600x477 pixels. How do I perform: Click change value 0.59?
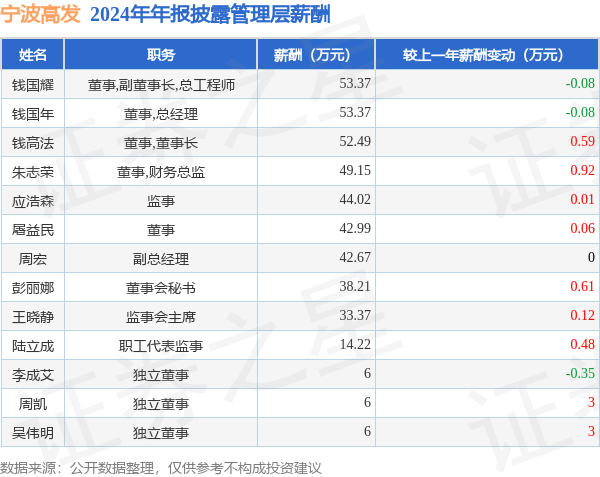582,141
